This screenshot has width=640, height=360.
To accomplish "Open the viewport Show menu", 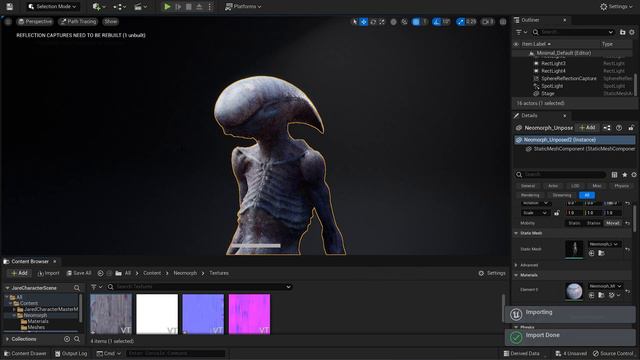I will point(110,22).
